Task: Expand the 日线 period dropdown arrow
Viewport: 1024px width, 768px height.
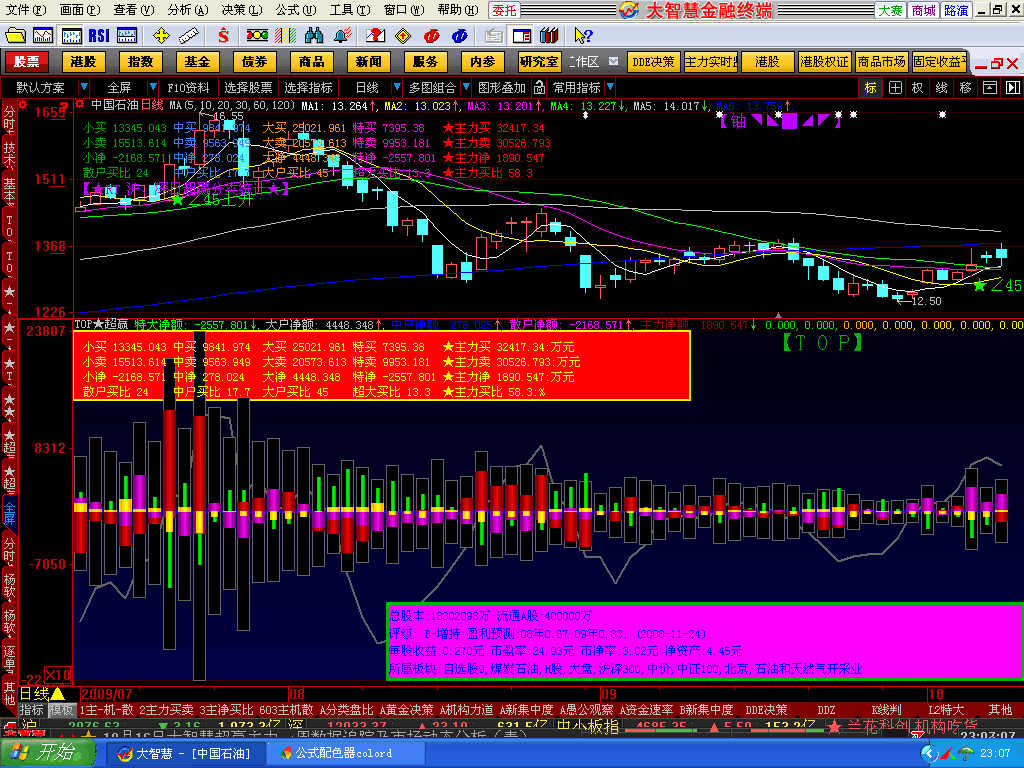Action: (x=397, y=87)
